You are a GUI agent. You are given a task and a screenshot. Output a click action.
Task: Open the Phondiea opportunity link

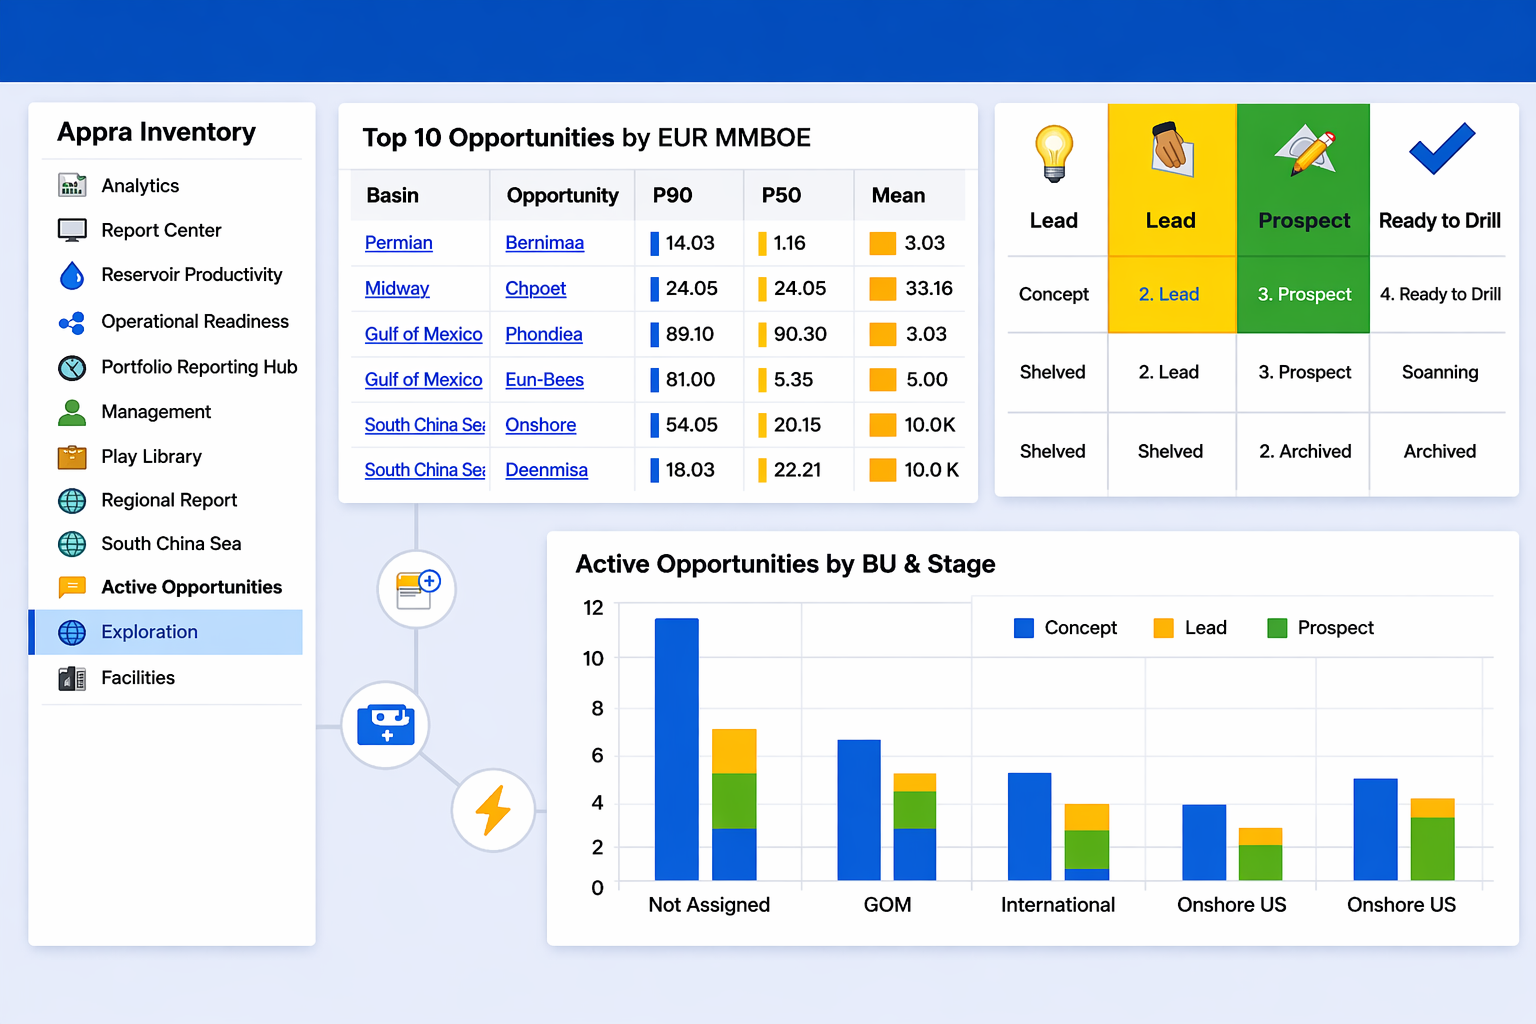tap(544, 334)
